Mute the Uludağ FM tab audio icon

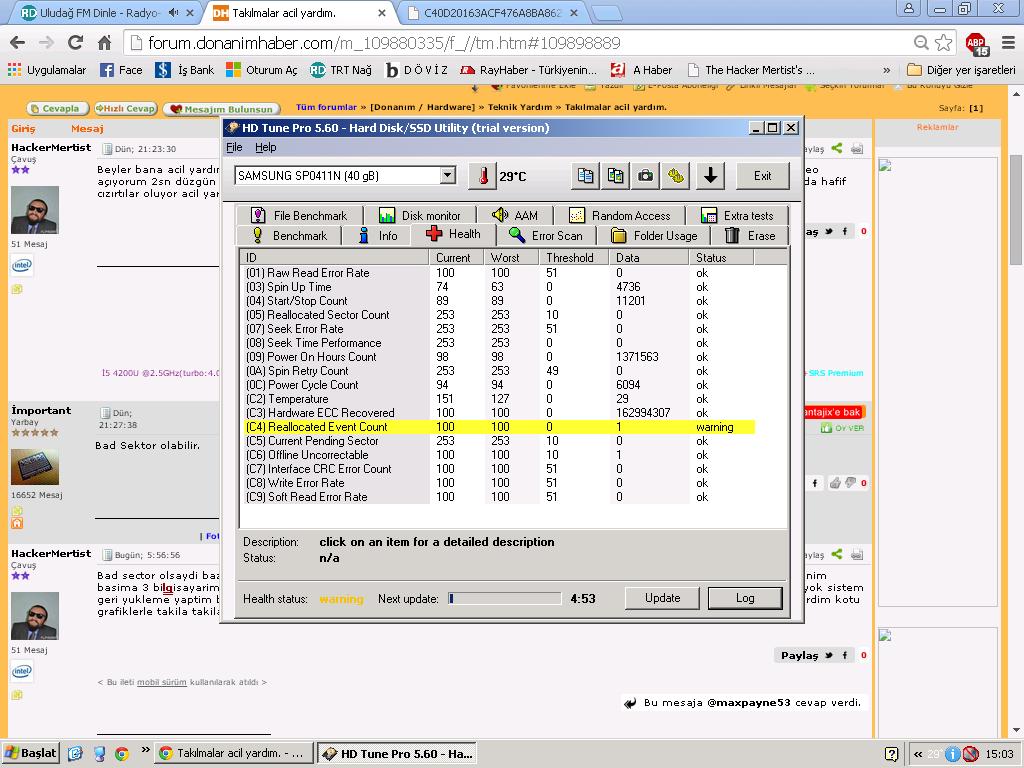click(174, 12)
